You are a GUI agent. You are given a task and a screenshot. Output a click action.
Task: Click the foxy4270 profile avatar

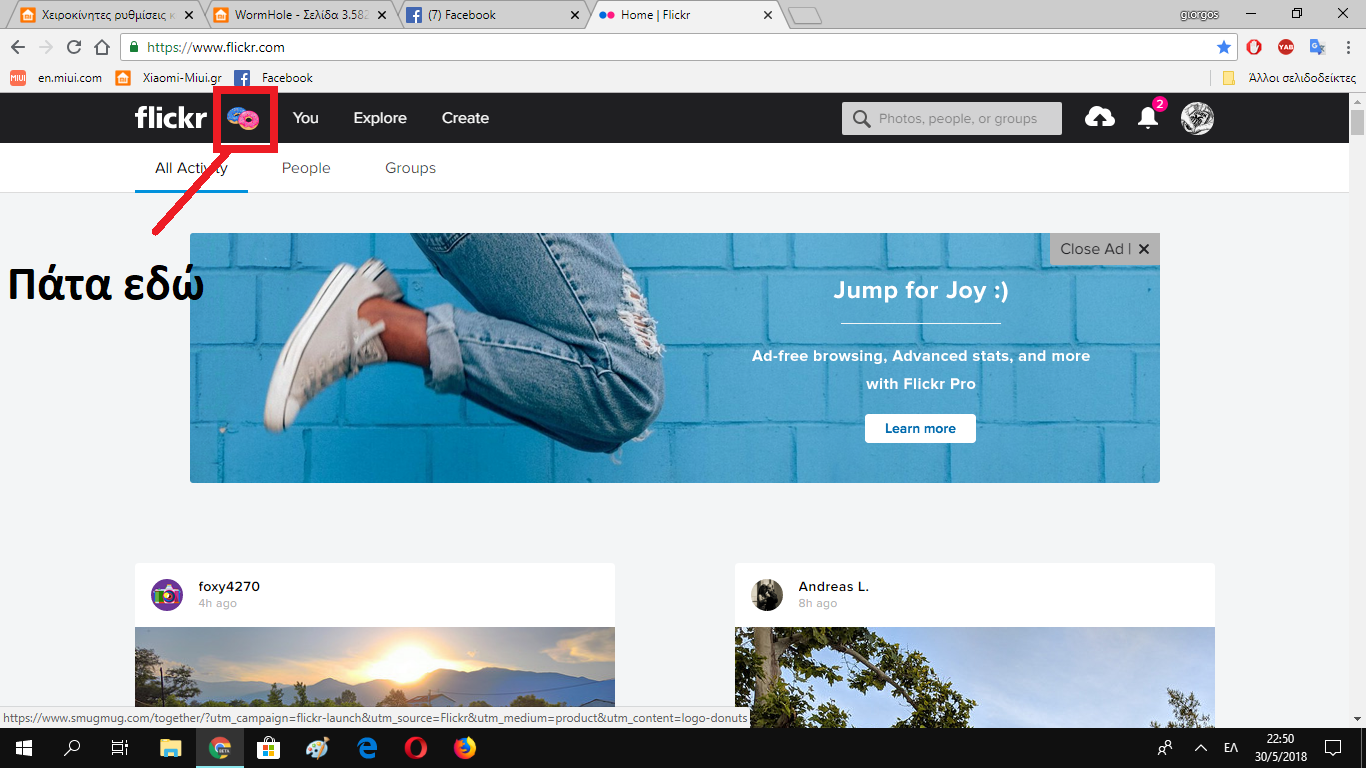click(x=167, y=594)
